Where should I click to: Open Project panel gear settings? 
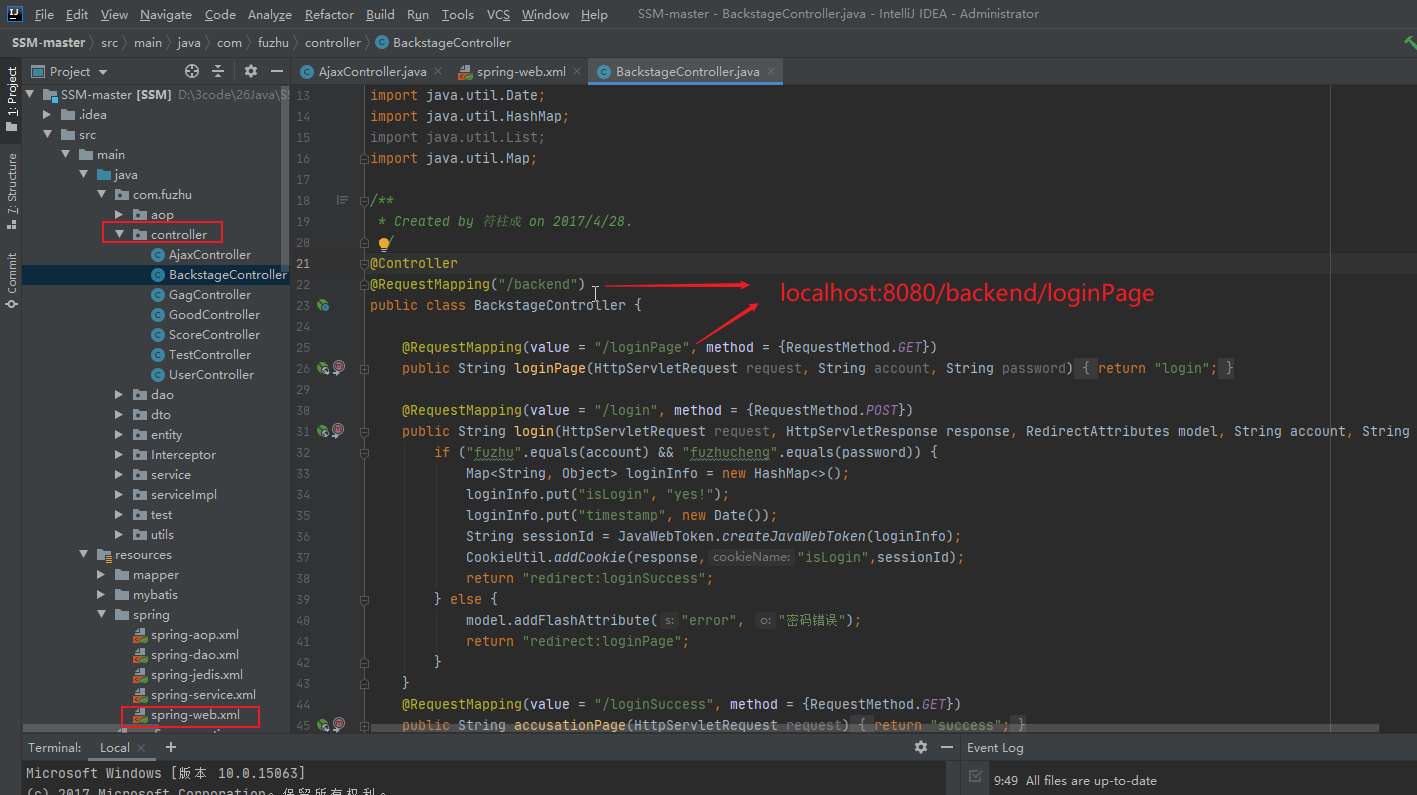(x=251, y=71)
